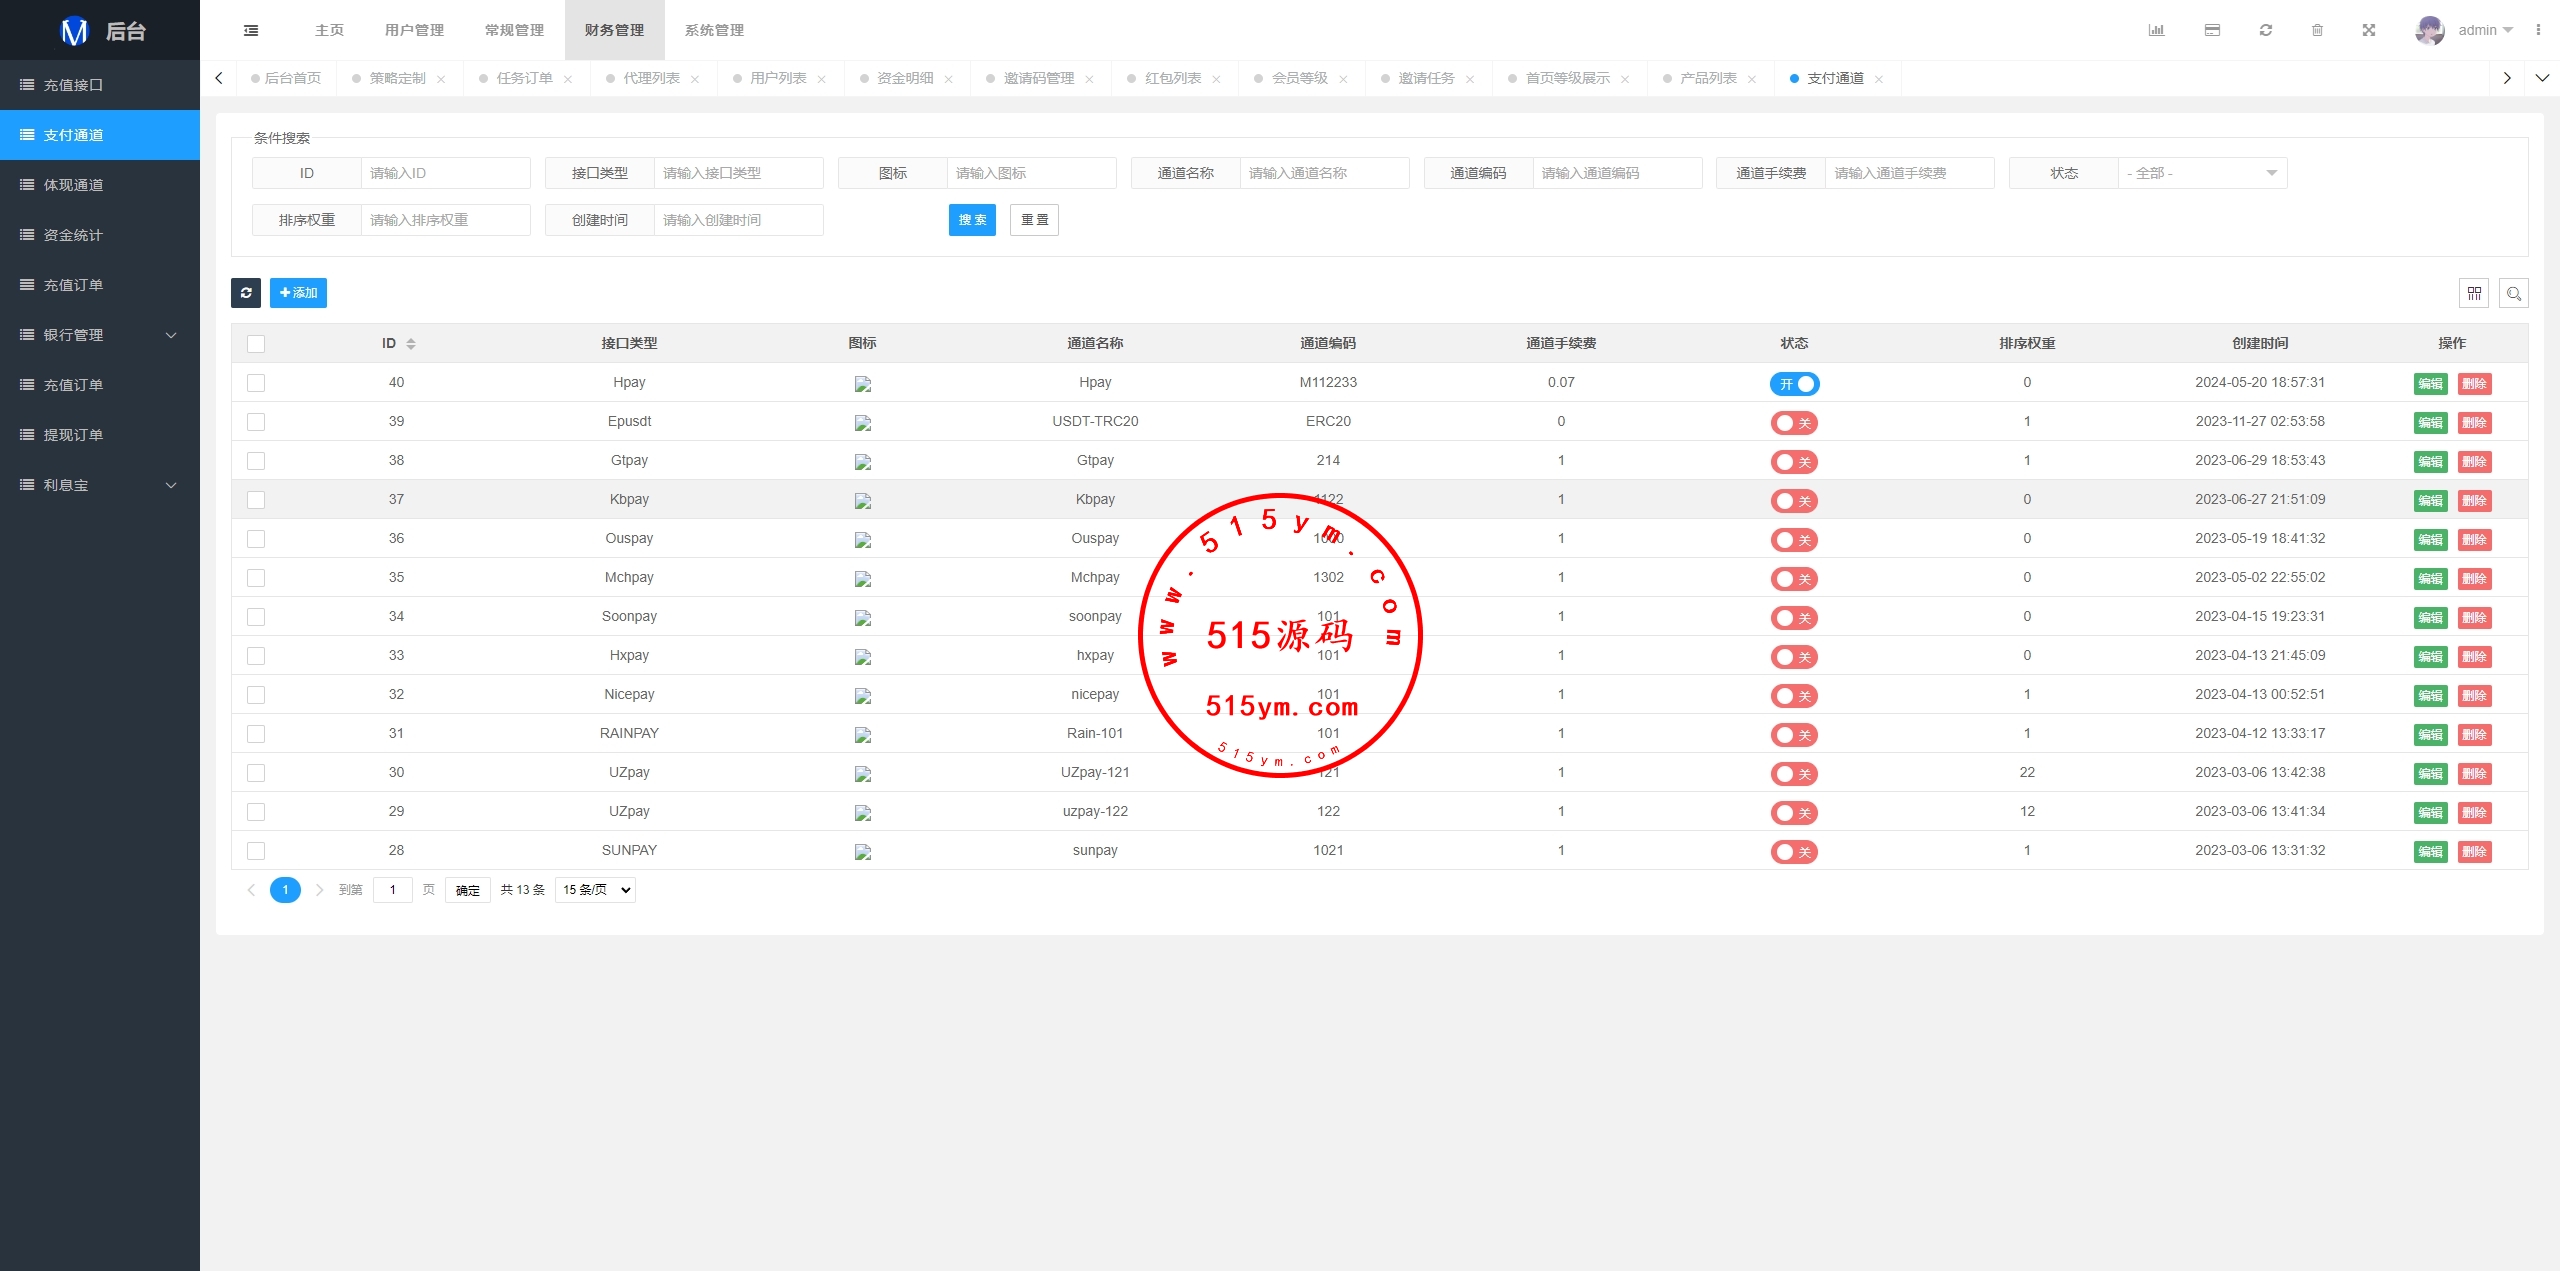This screenshot has width=2560, height=1271.
Task: Click the refresh icon in the top header
Action: point(2266,30)
